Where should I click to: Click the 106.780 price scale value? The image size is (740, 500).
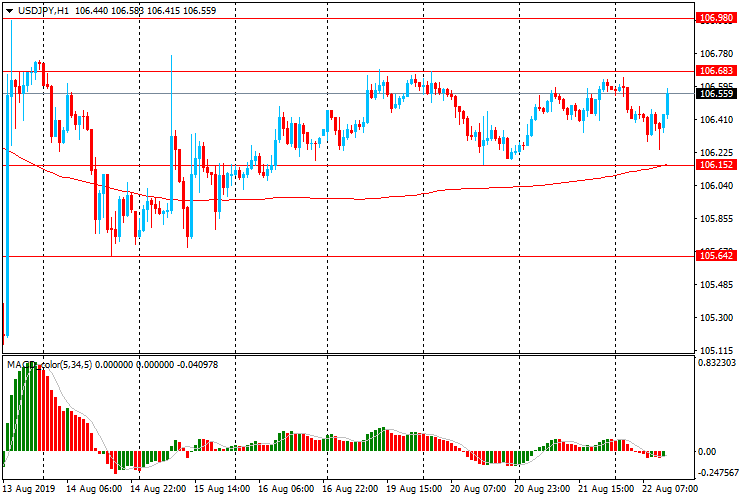(716, 54)
